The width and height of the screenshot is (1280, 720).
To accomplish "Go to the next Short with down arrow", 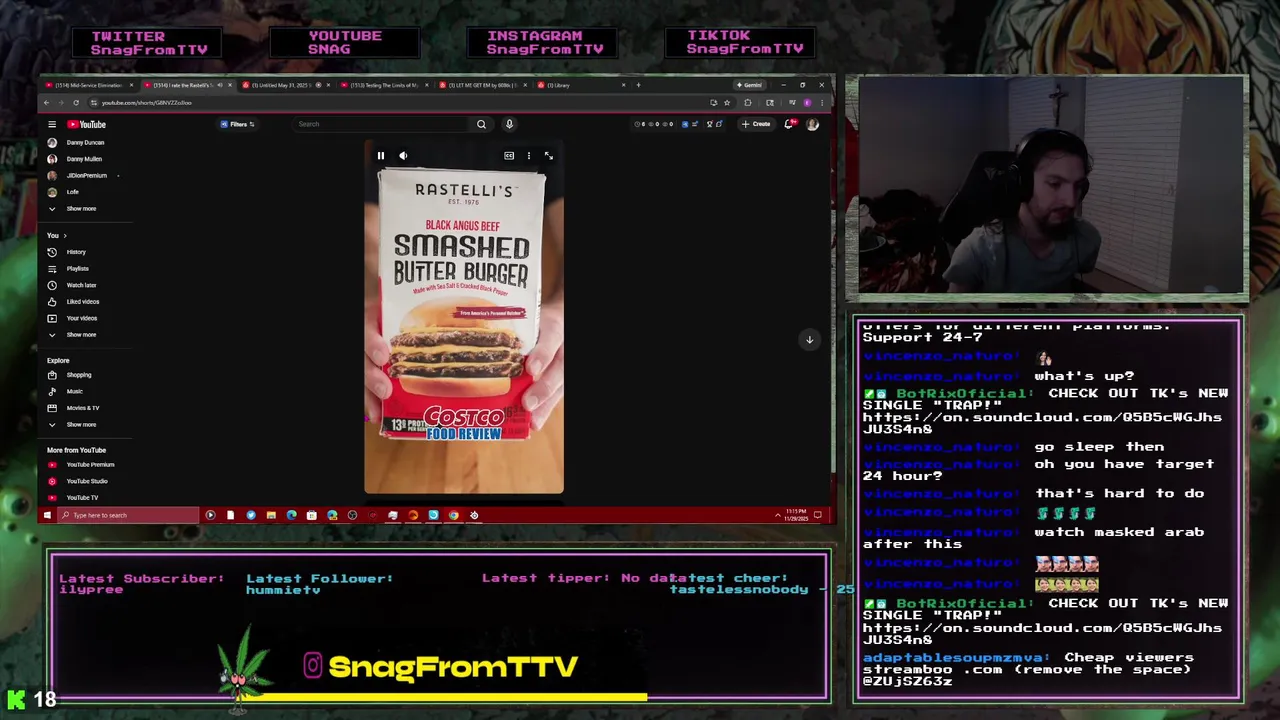I will pos(810,339).
